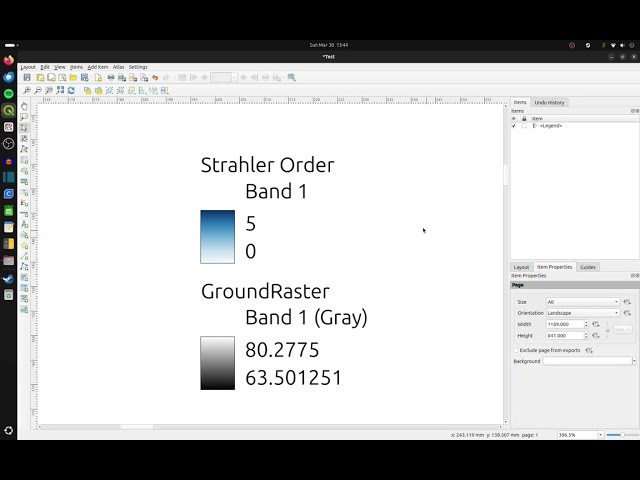Open the page Size dropdown
This screenshot has height=480, width=640.
click(x=583, y=302)
